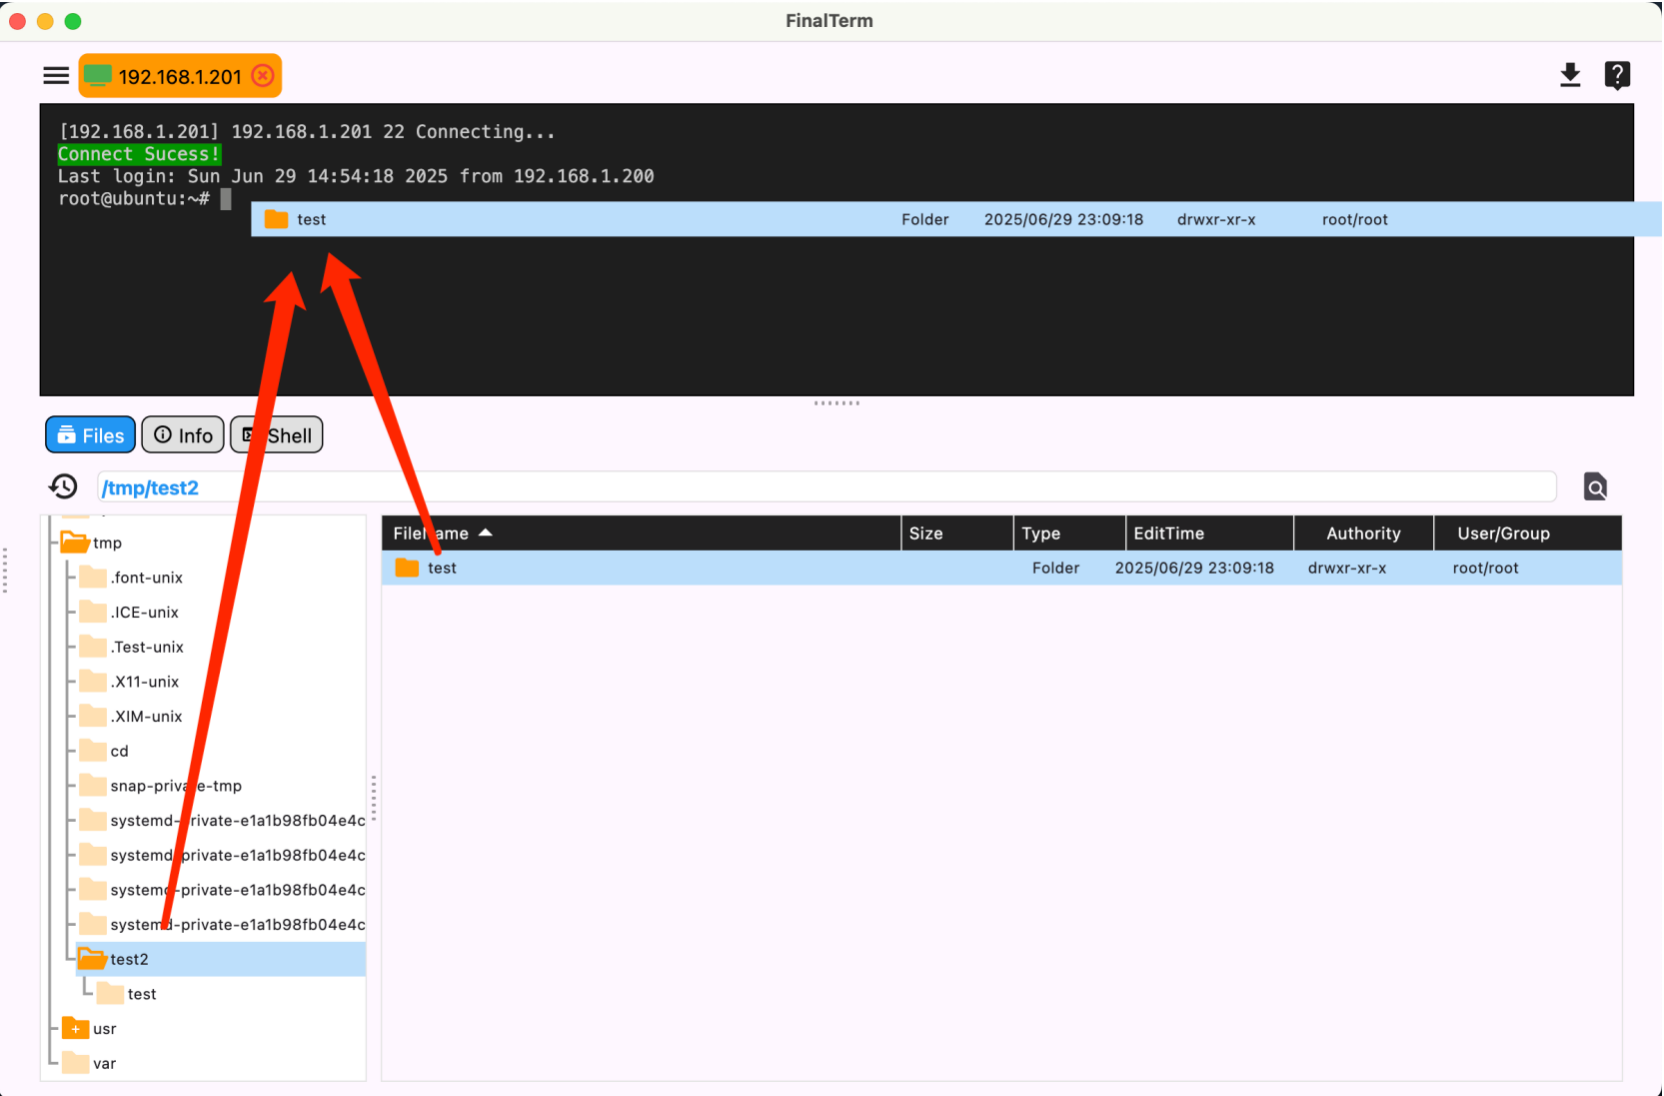Open the hamburger menu
This screenshot has width=1664, height=1096.
coord(56,76)
